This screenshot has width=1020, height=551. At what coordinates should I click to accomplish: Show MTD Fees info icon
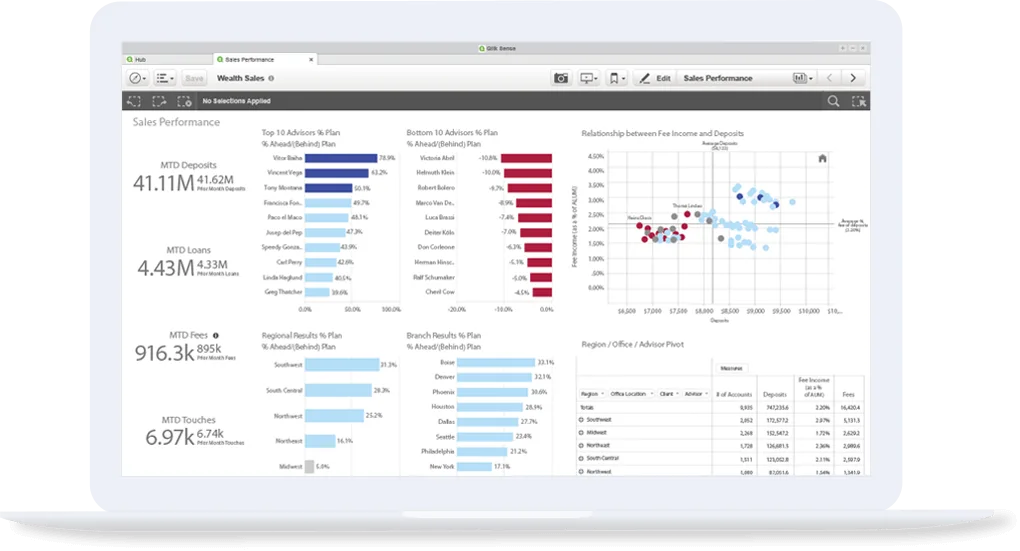coord(215,336)
